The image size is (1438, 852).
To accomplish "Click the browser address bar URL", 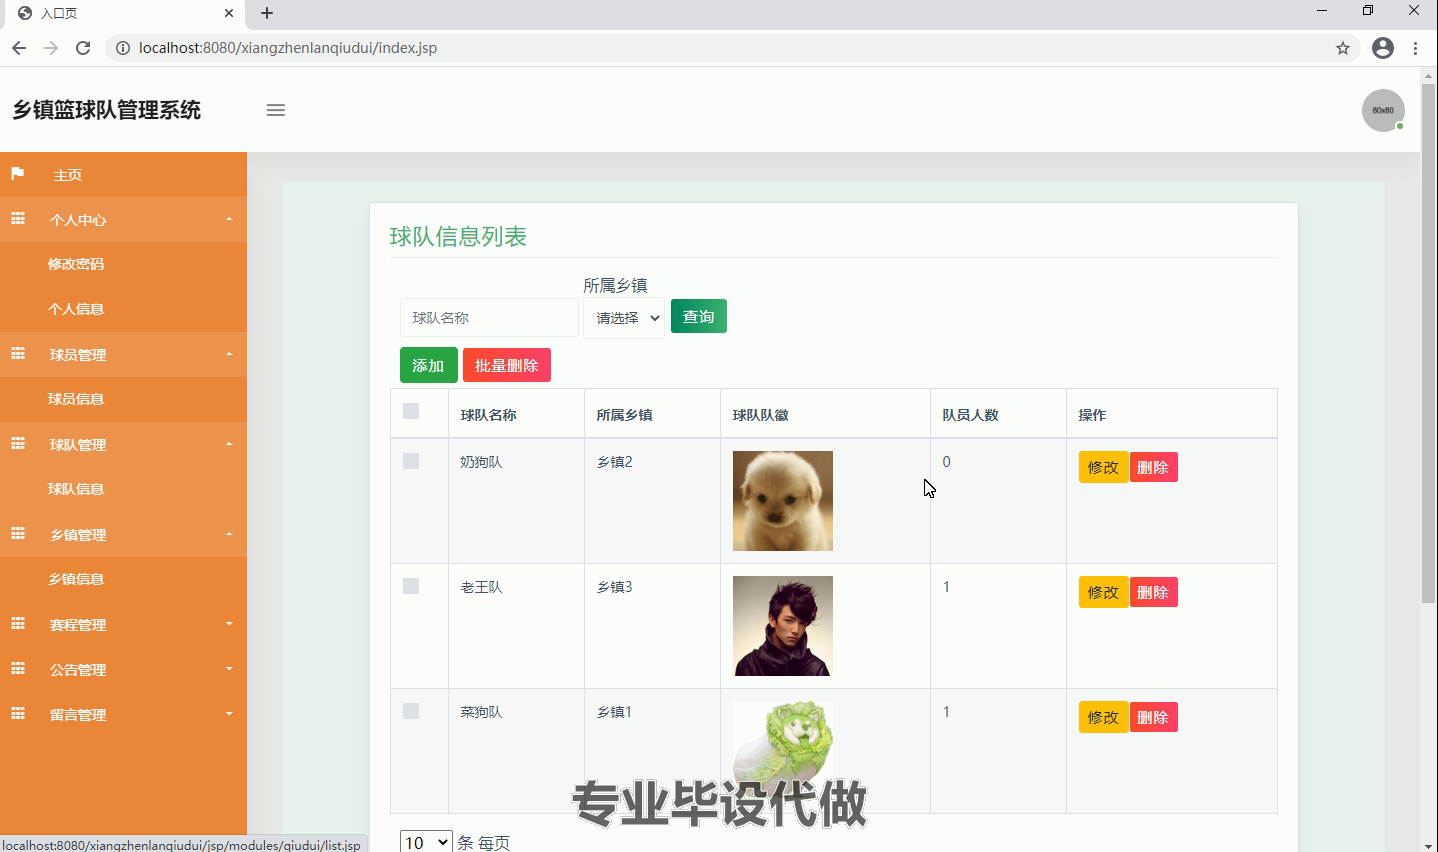I will (x=288, y=48).
